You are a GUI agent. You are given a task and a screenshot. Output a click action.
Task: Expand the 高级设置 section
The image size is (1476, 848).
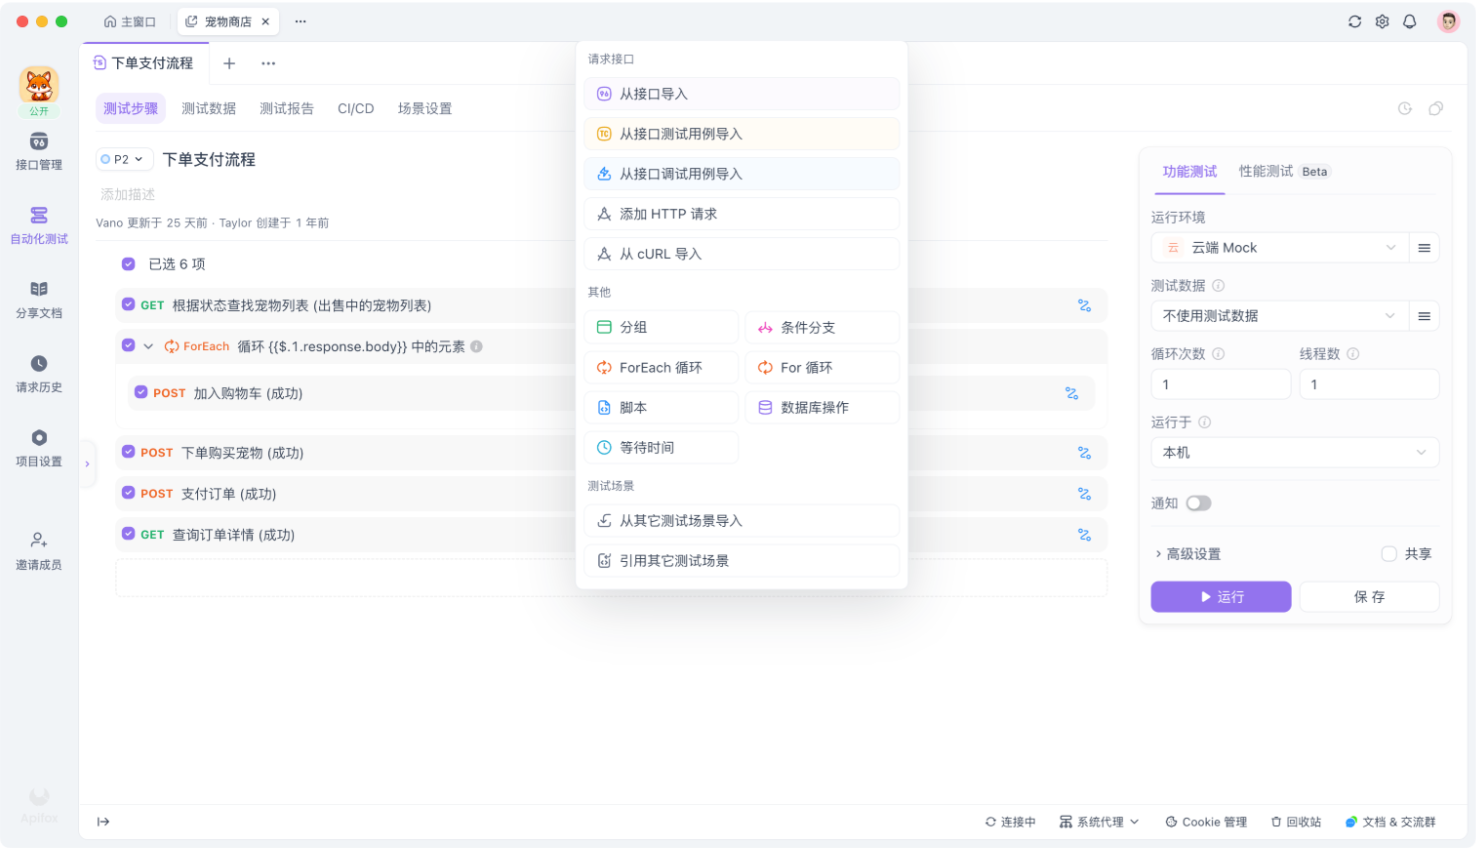(x=1187, y=554)
